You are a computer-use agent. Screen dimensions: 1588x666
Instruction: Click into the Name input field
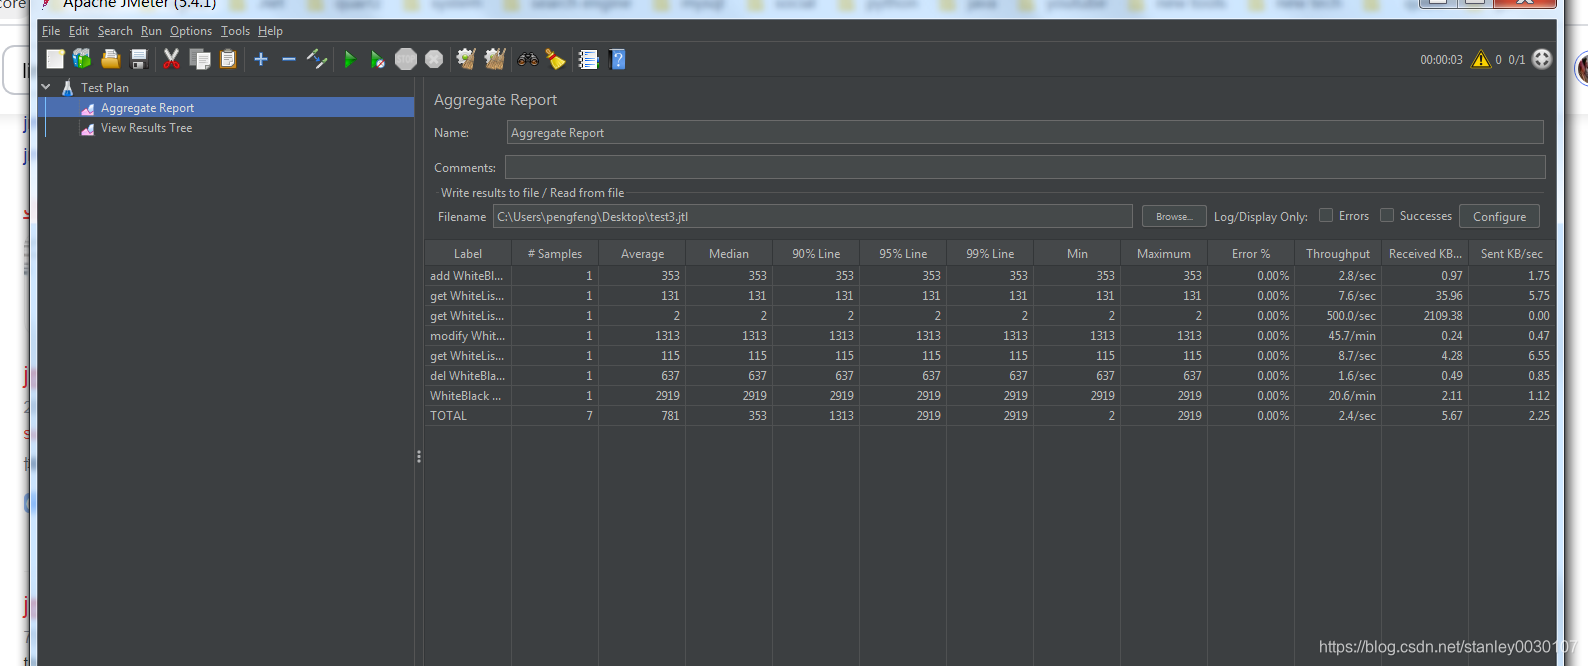pos(1025,132)
